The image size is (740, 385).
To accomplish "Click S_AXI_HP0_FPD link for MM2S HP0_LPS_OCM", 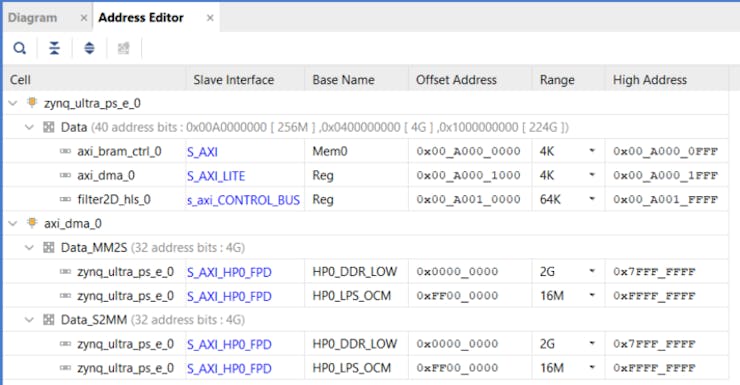I will click(229, 296).
